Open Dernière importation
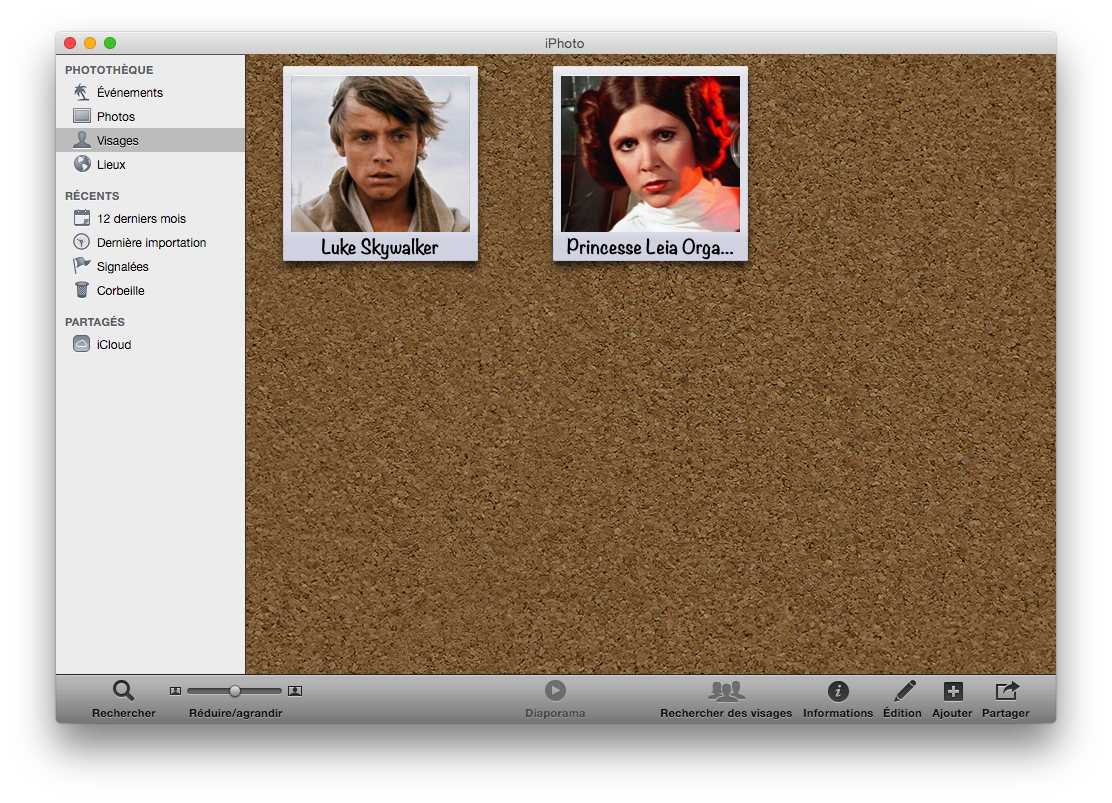This screenshot has width=1112, height=803. click(150, 243)
